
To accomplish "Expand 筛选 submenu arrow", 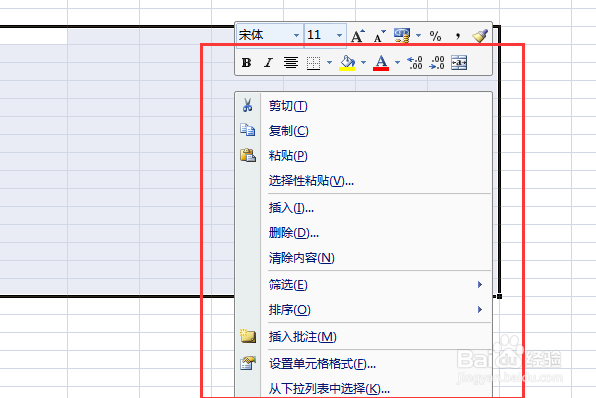I will (480, 284).
